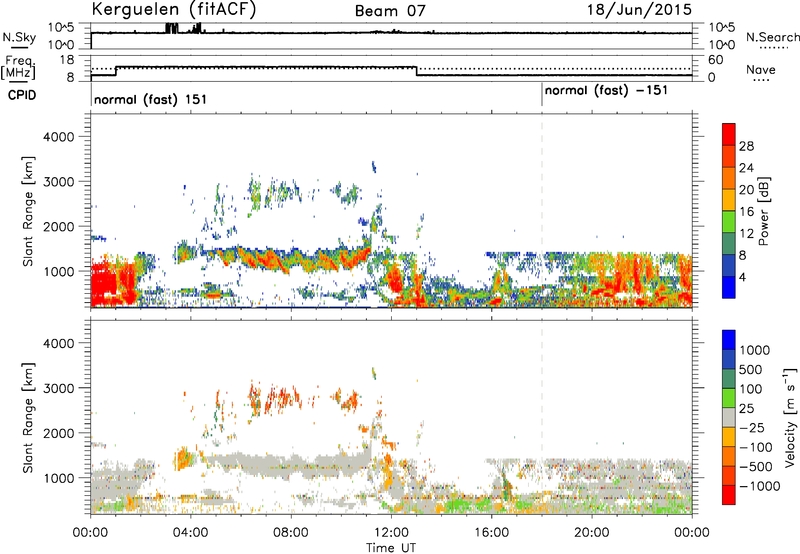Viewport: 800px width, 554px height.
Task: Click the '4000' tick on the power panel
Action: click(59, 137)
